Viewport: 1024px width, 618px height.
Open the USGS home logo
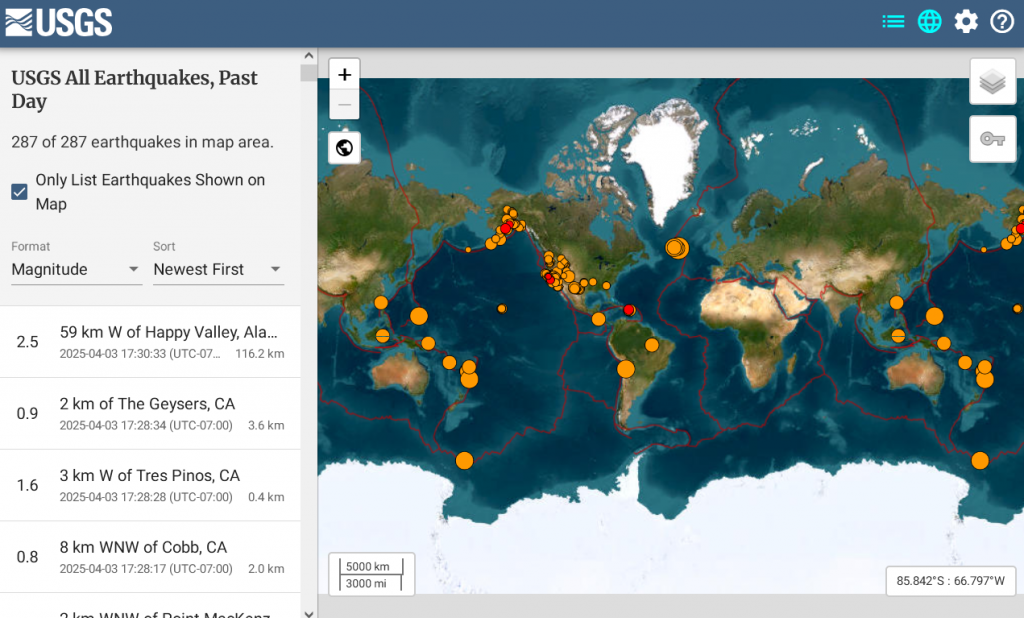coord(58,22)
